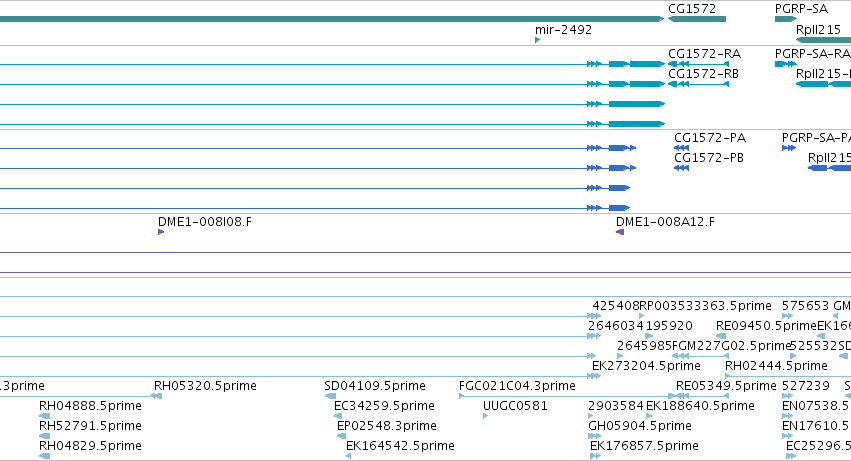This screenshot has height=461, width=851.
Task: Click the EC34259.5prime label
Action: [384, 406]
